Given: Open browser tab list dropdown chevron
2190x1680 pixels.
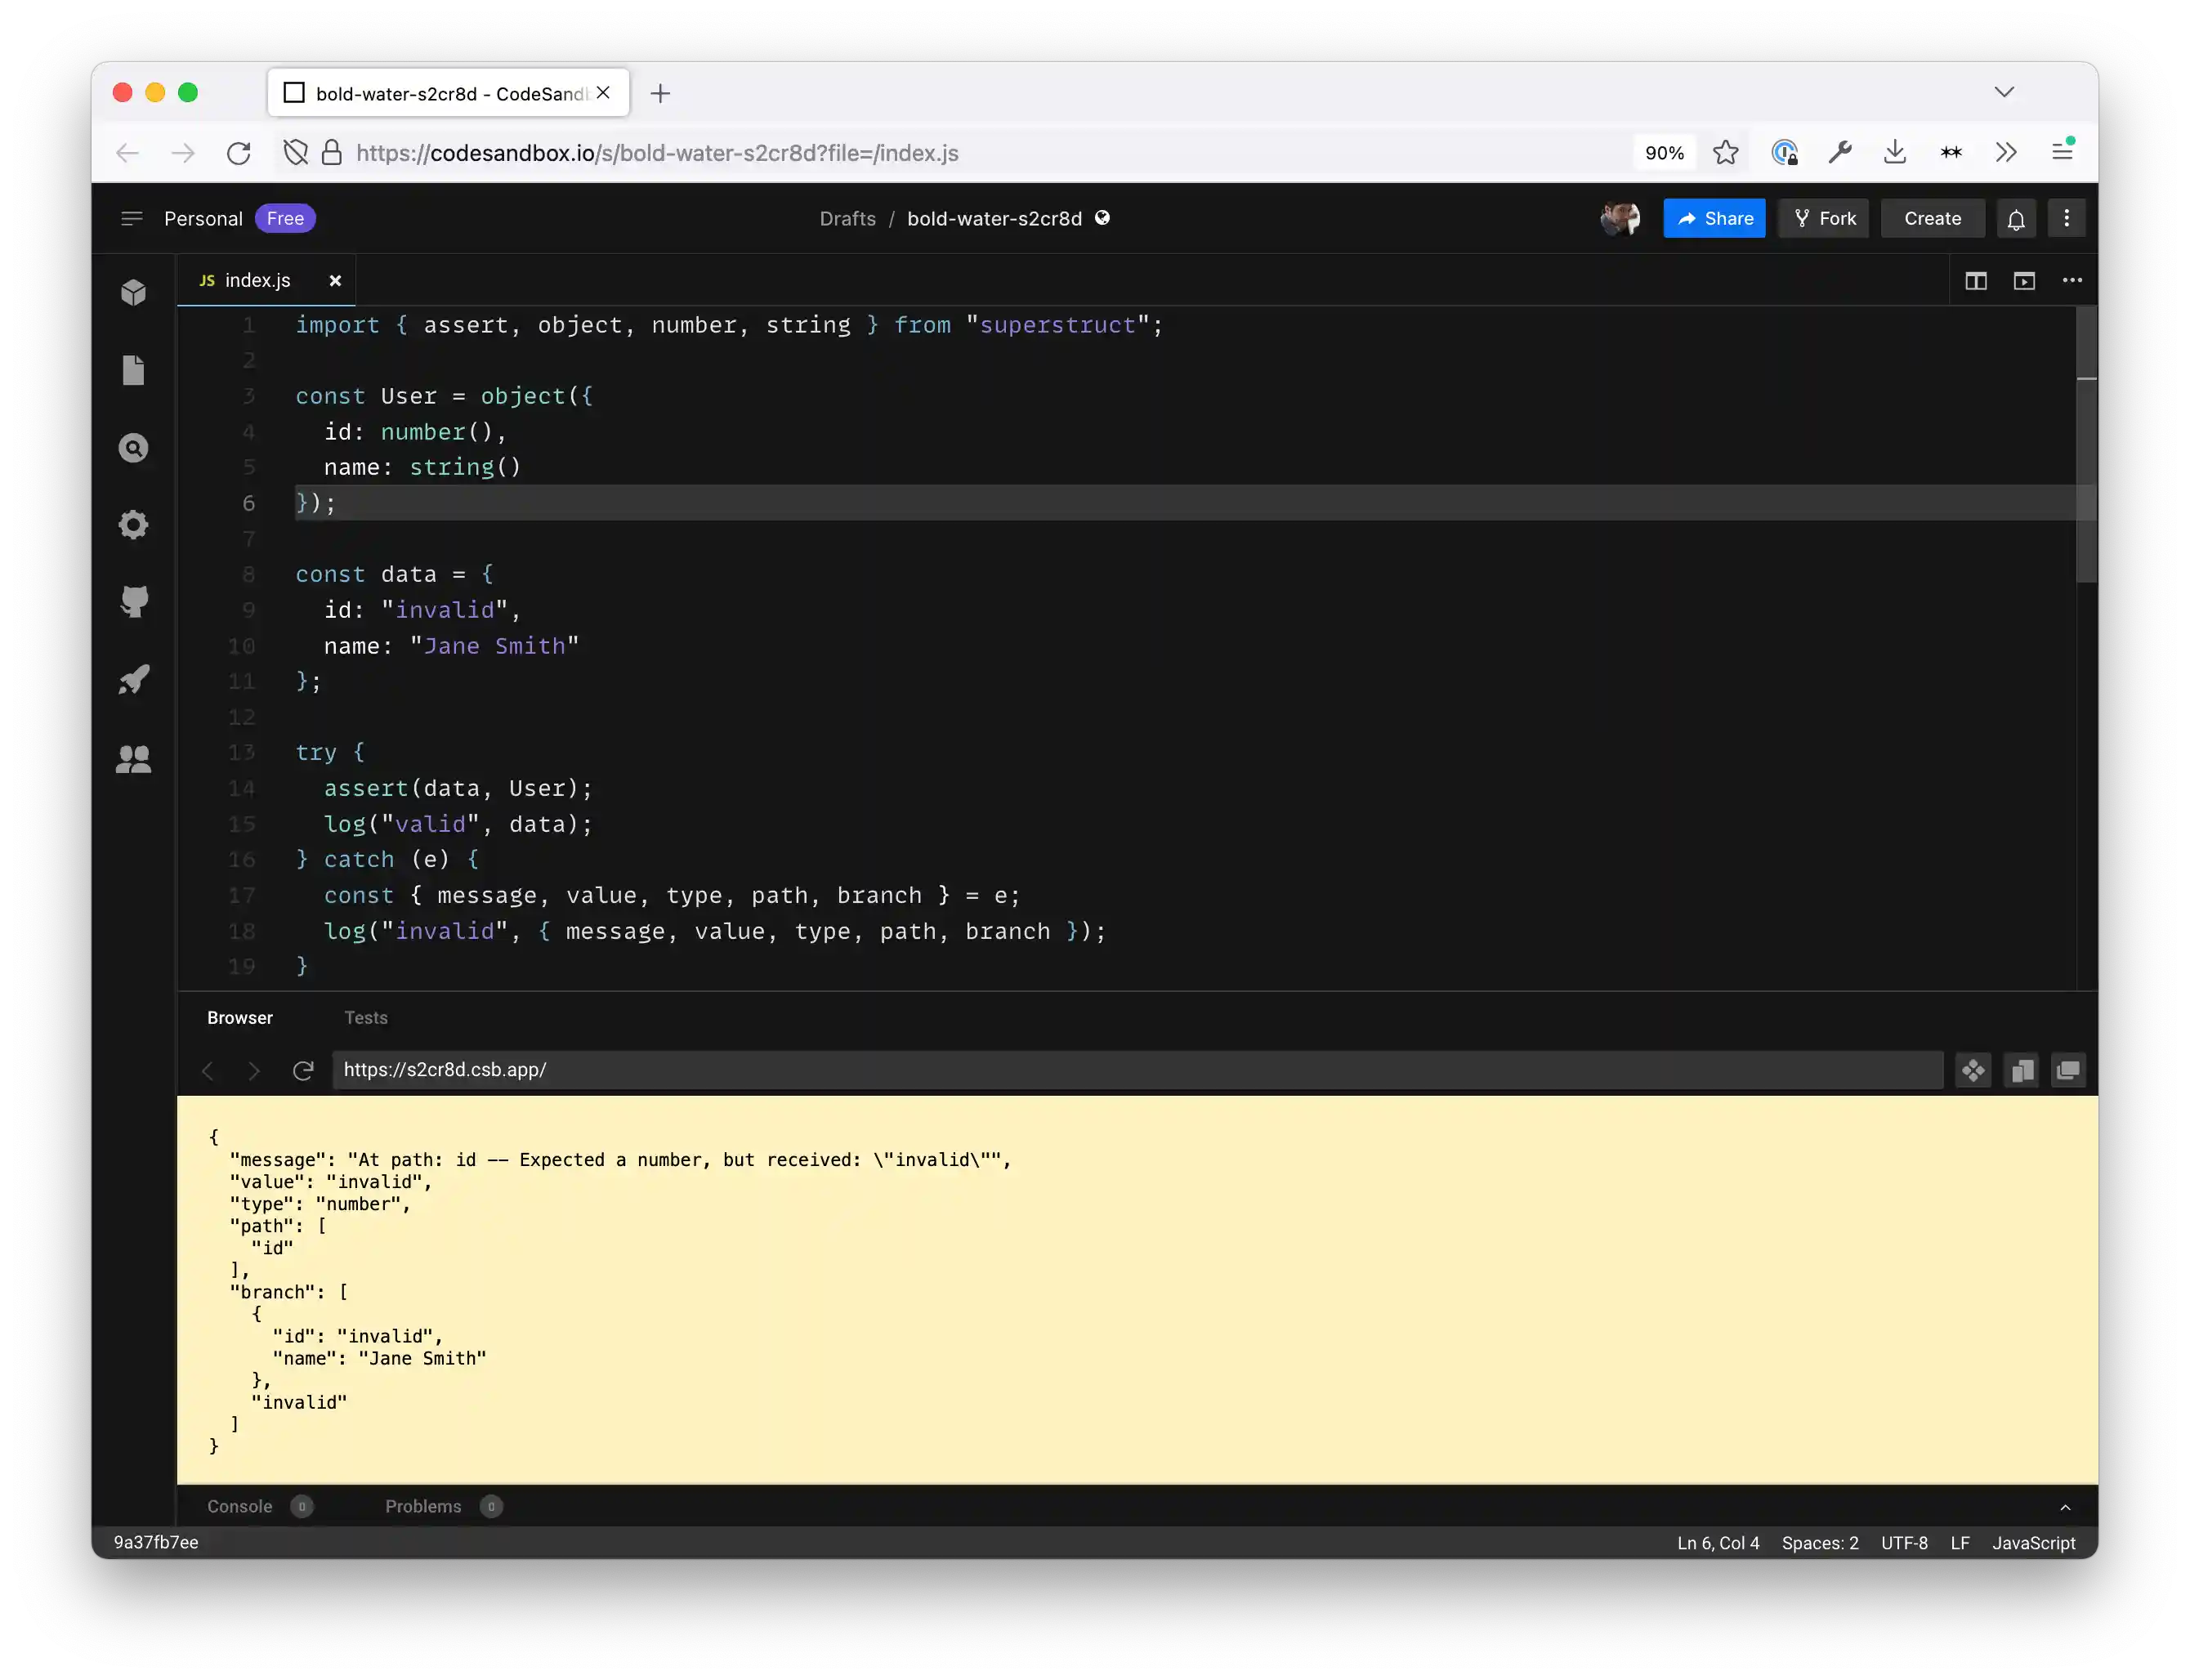Looking at the screenshot, I should point(2004,91).
